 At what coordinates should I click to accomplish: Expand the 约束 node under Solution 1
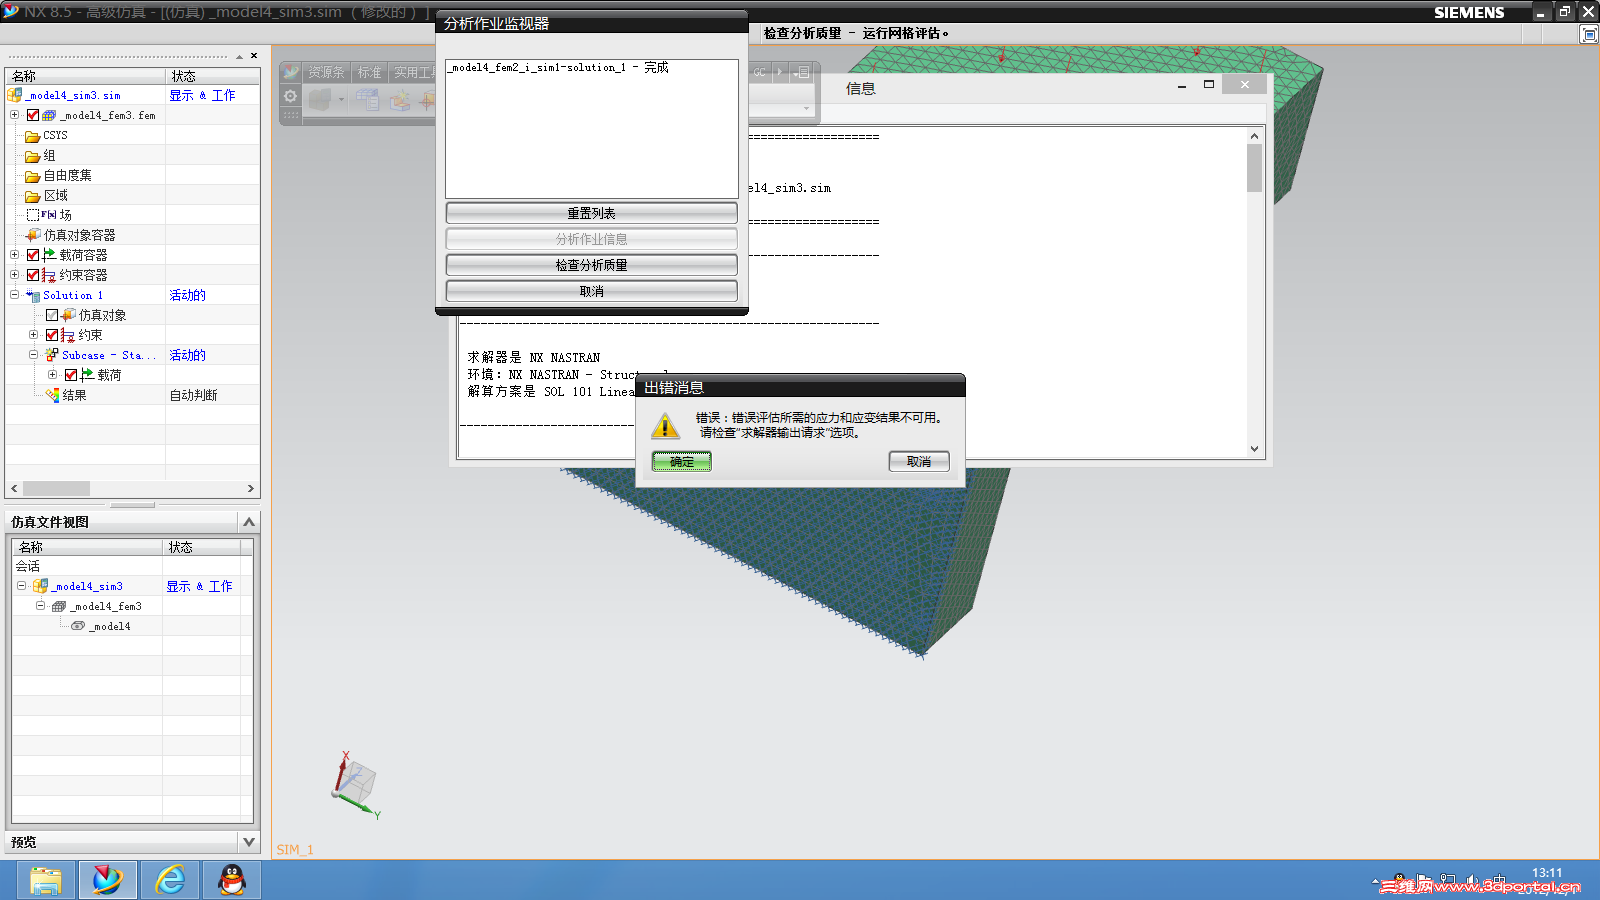pyautogui.click(x=34, y=335)
